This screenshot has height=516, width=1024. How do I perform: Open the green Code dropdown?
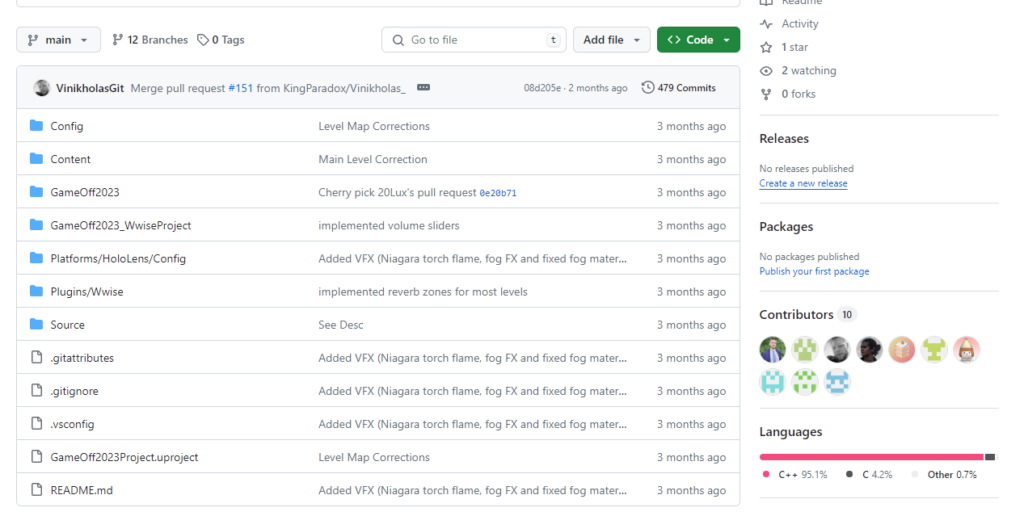click(698, 40)
